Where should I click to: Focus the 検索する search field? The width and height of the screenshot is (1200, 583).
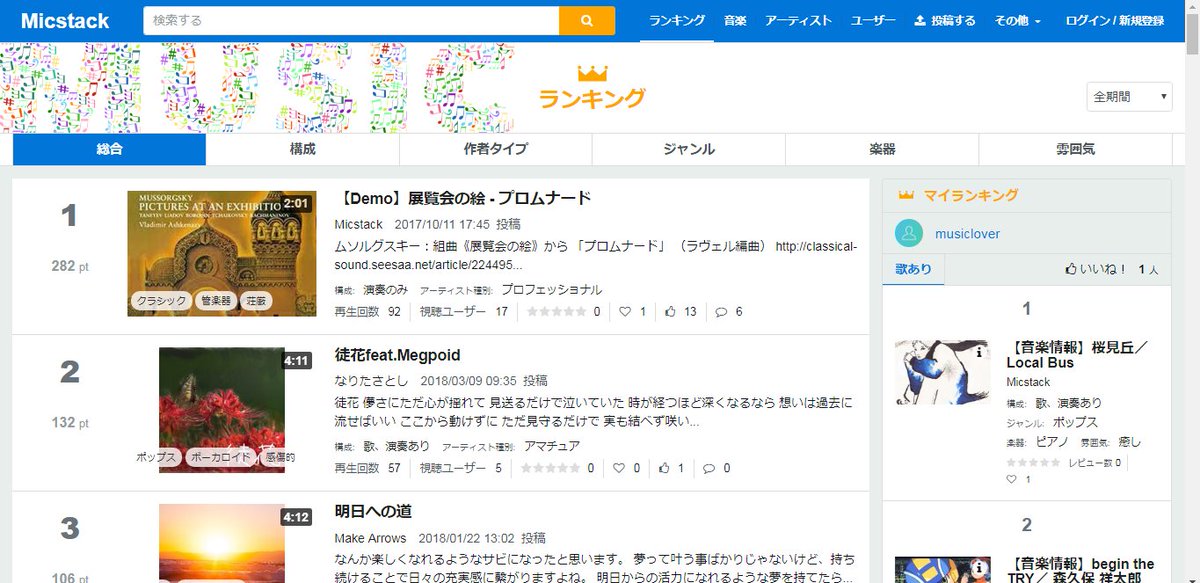click(x=351, y=20)
